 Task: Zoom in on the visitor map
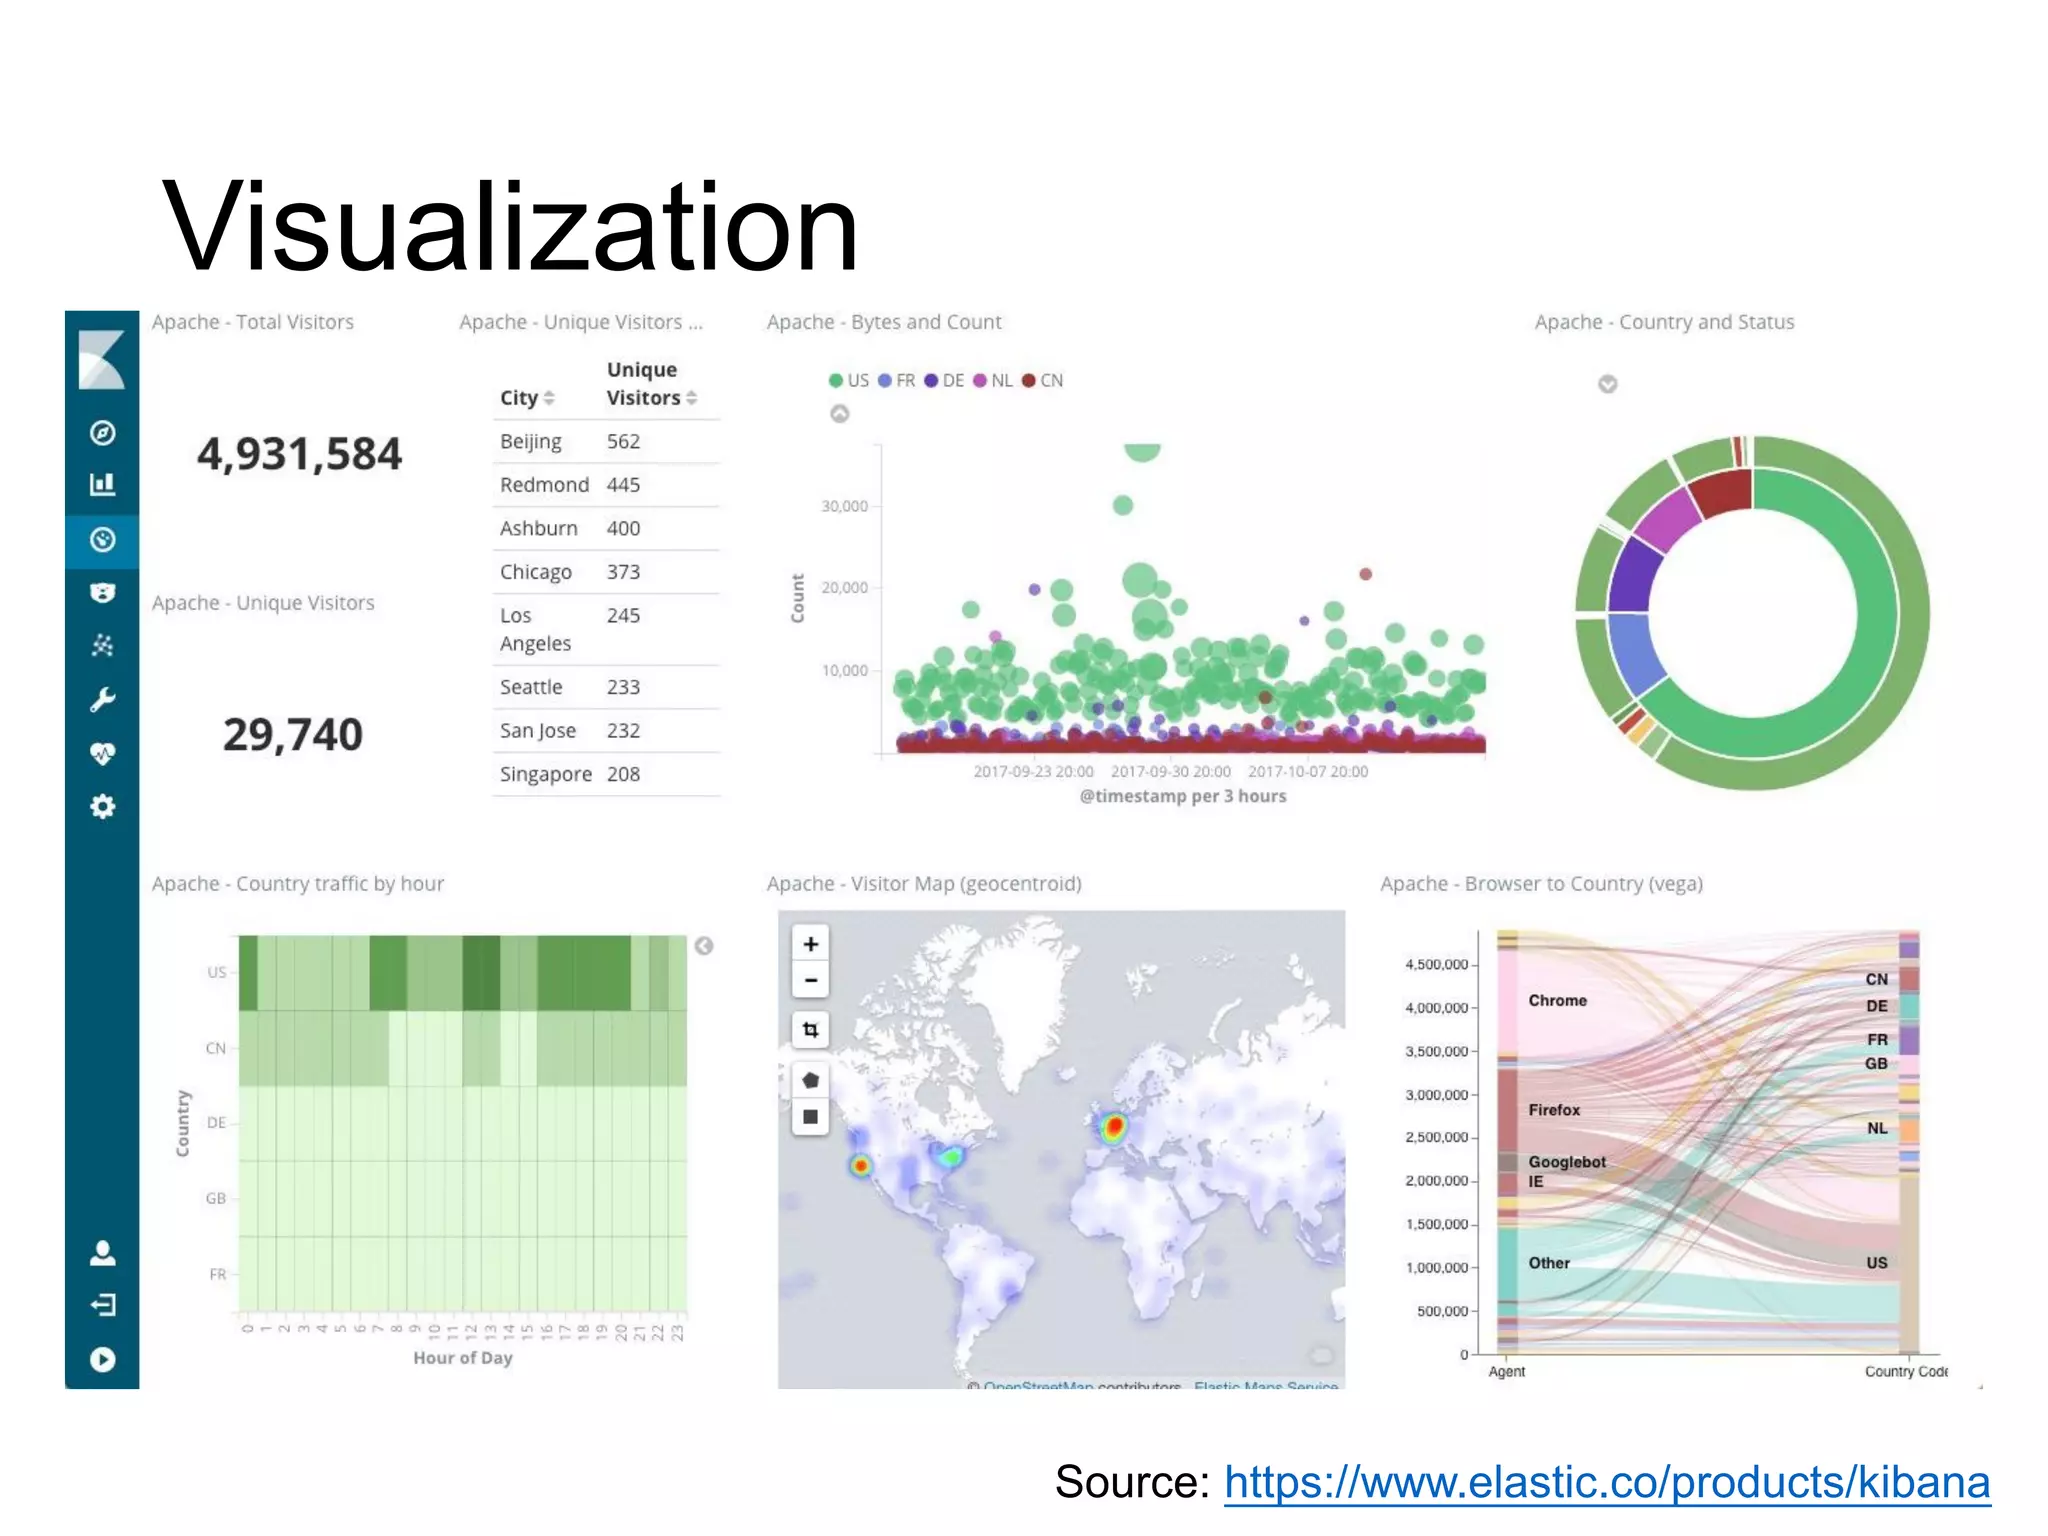click(x=810, y=944)
